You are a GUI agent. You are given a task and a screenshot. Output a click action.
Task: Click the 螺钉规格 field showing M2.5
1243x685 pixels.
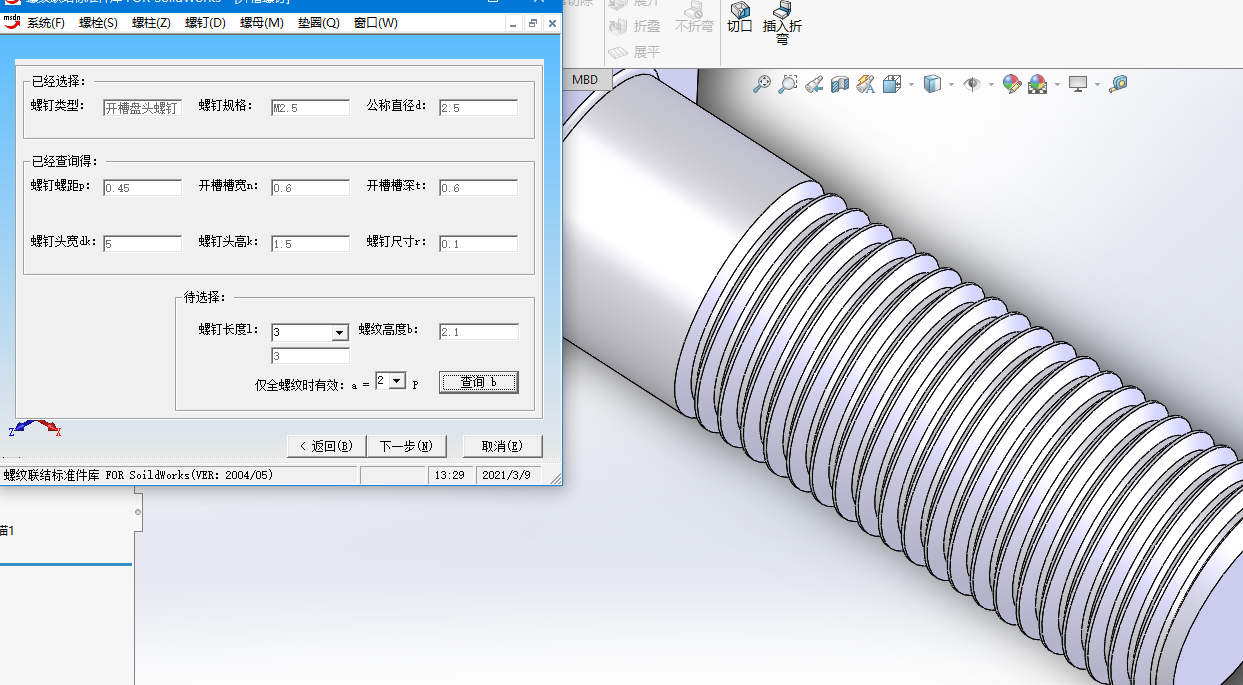click(310, 107)
